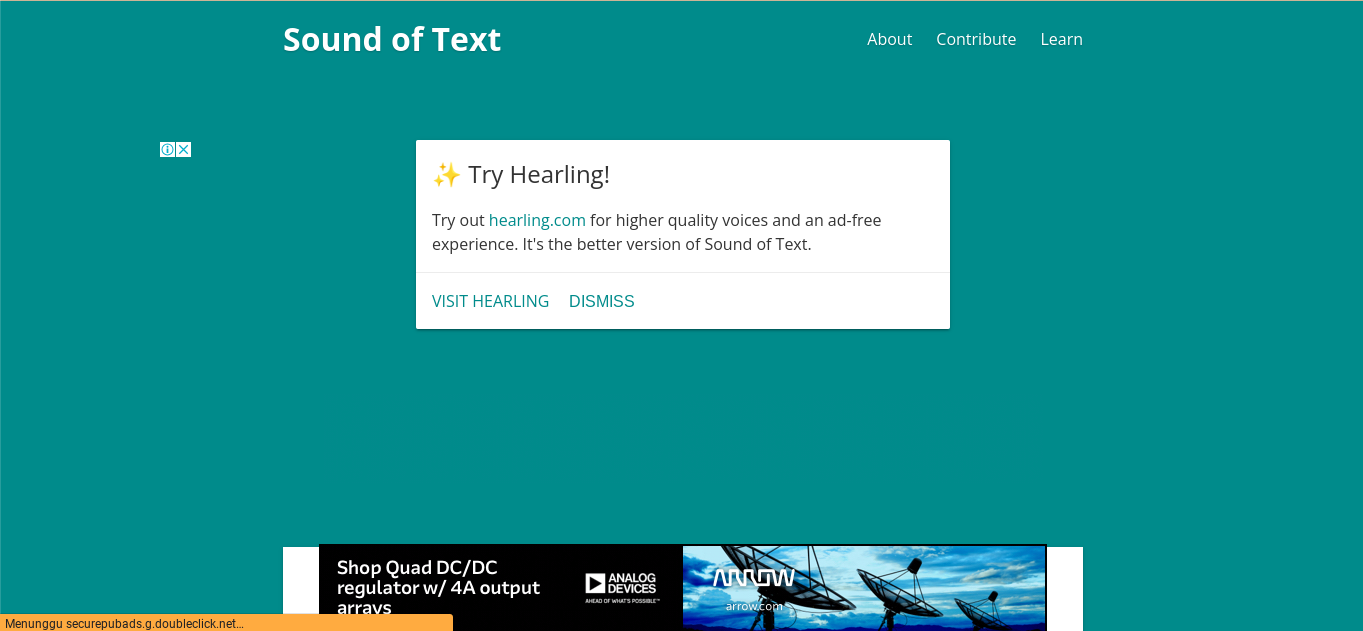Screen dimensions: 1363x631
Task: Click the Arrow satellite dish ad image
Action: click(864, 587)
